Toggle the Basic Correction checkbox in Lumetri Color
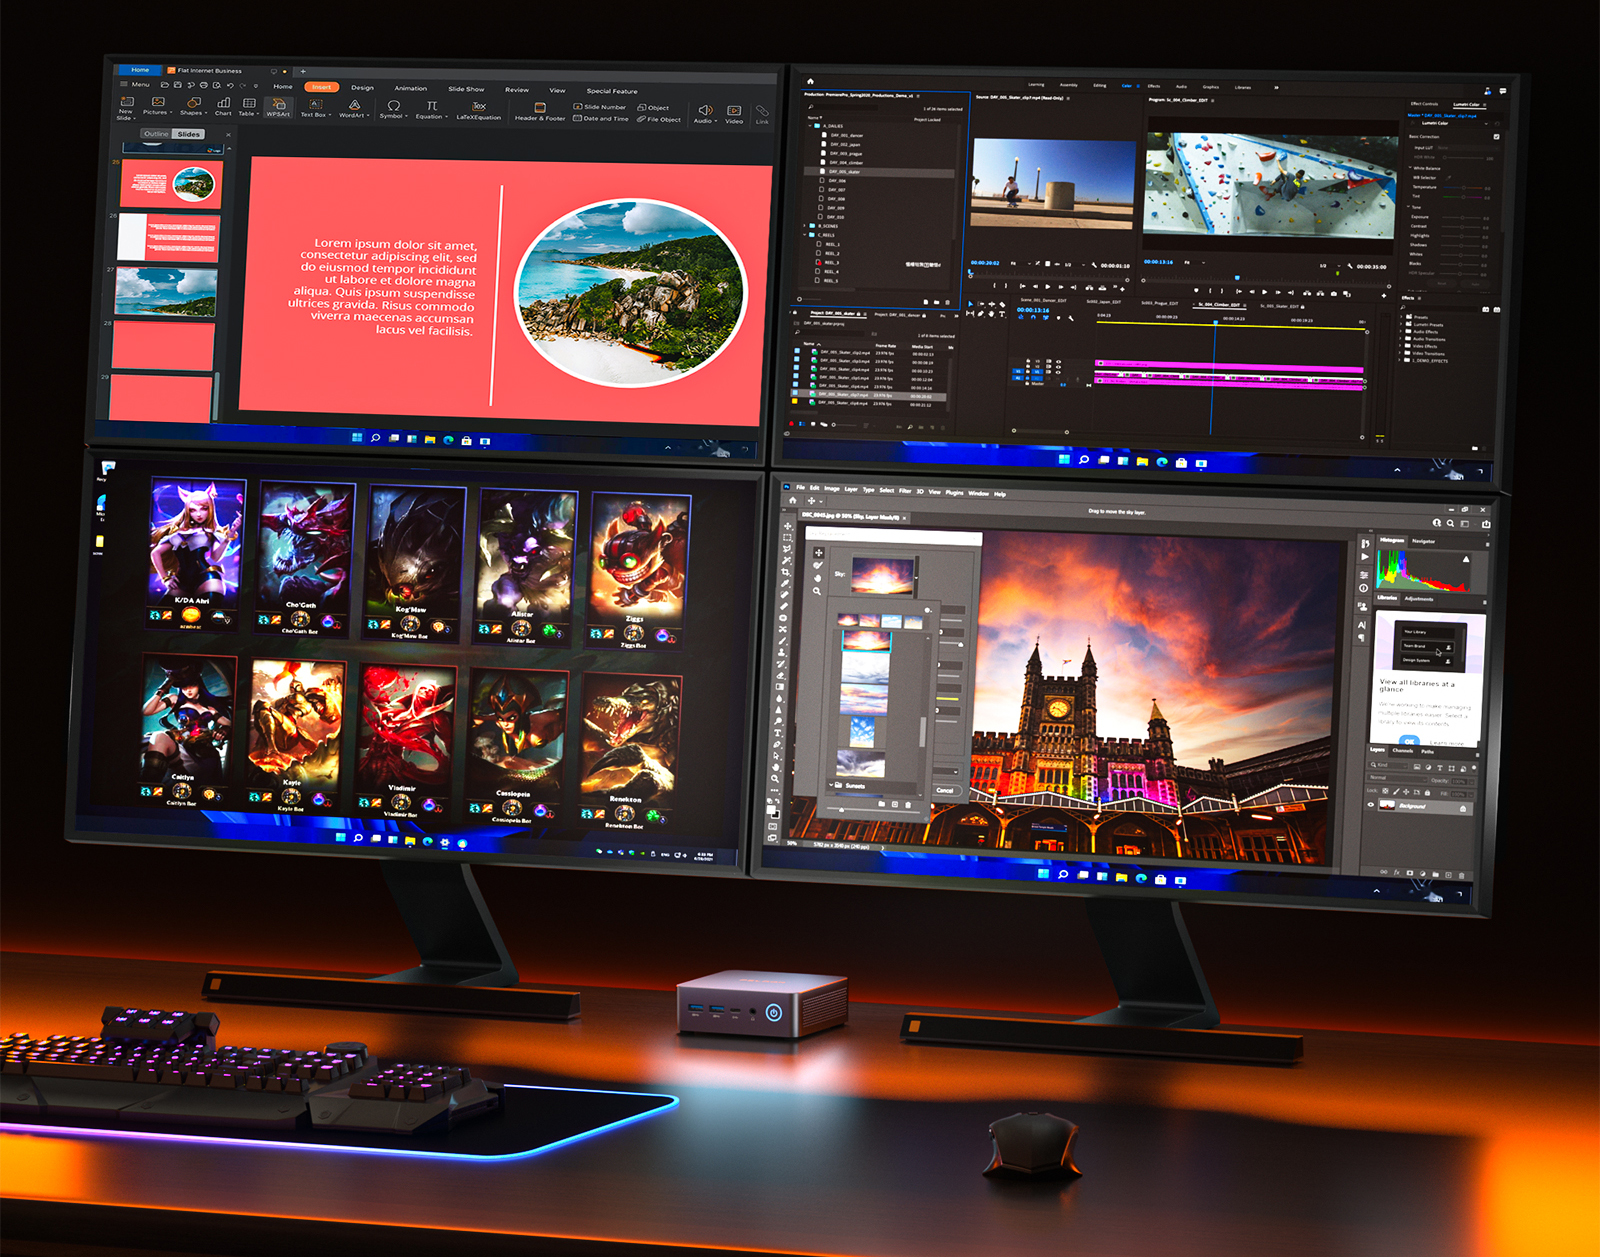 1496,137
